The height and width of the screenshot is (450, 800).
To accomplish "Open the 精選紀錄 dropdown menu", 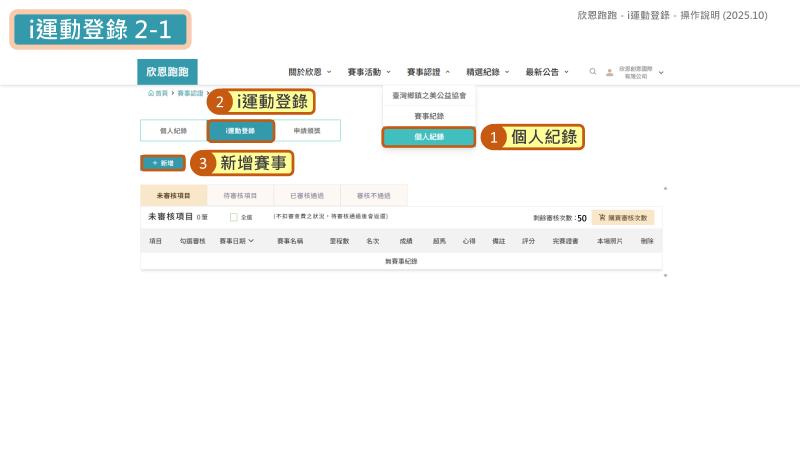I will pos(488,72).
